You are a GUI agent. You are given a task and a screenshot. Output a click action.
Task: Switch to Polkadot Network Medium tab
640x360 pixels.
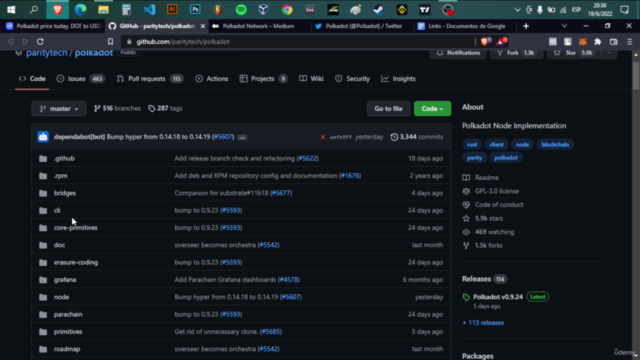point(258,26)
